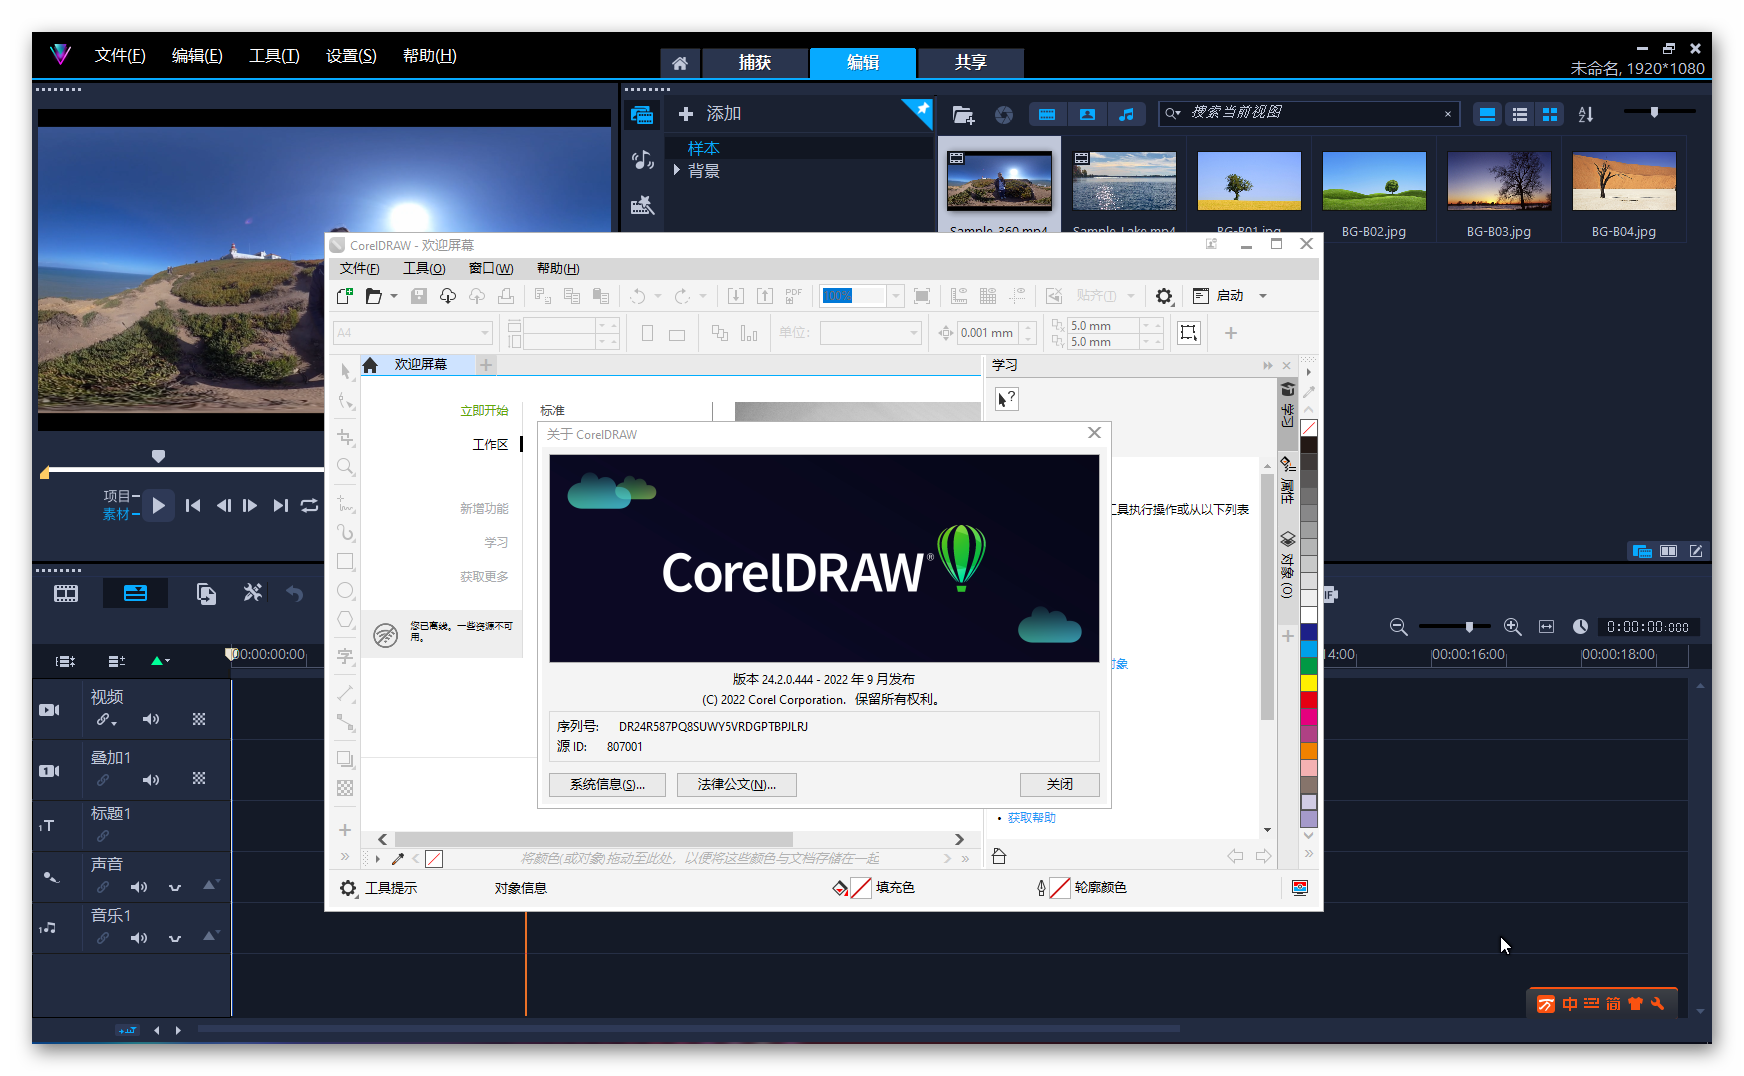The height and width of the screenshot is (1076, 1744).
Task: Toggle show audio files filter in library
Action: pyautogui.click(x=1127, y=115)
